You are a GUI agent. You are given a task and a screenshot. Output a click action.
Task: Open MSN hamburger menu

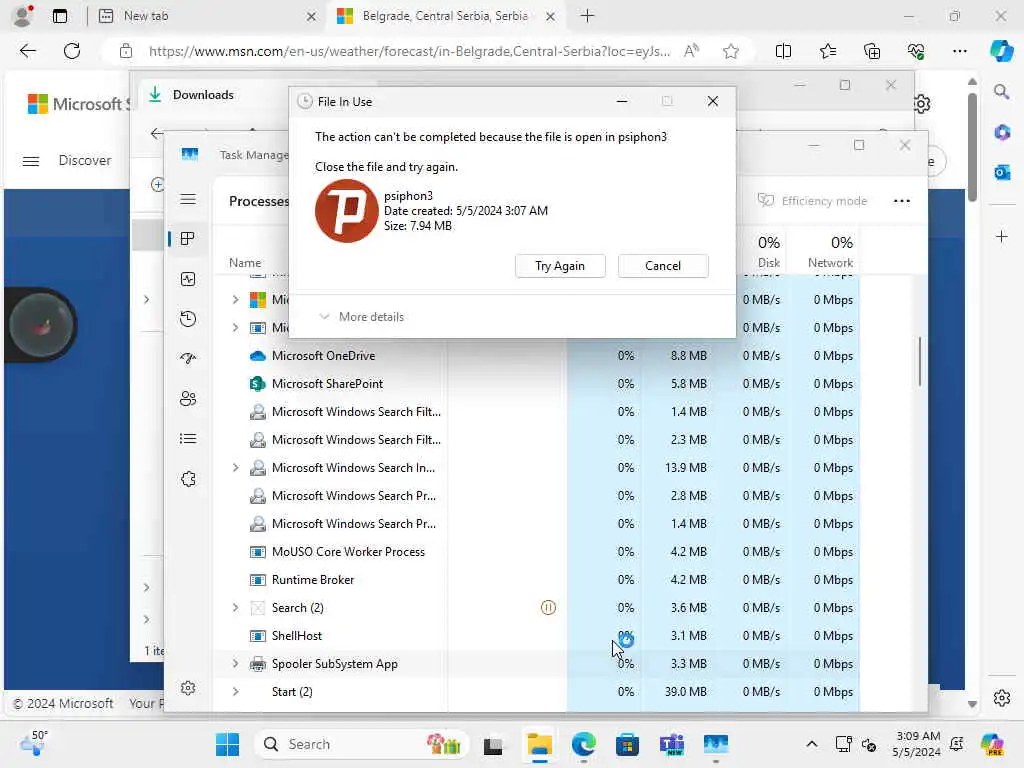click(31, 161)
